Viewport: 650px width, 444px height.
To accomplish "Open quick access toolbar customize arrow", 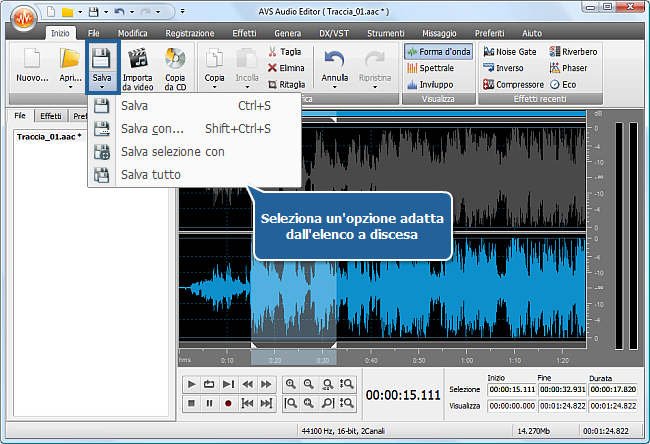I will click(182, 11).
